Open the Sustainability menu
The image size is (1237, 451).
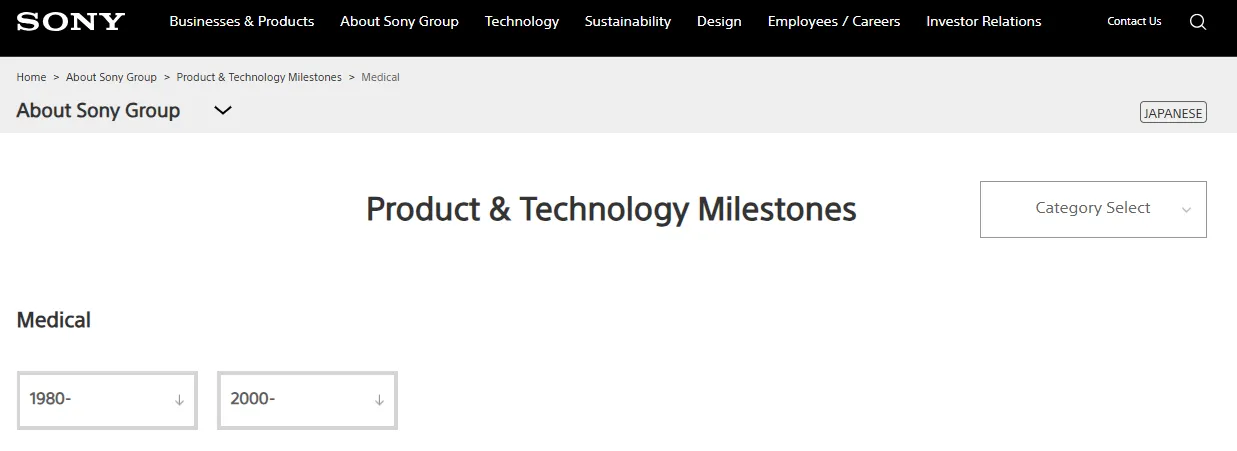pos(628,21)
